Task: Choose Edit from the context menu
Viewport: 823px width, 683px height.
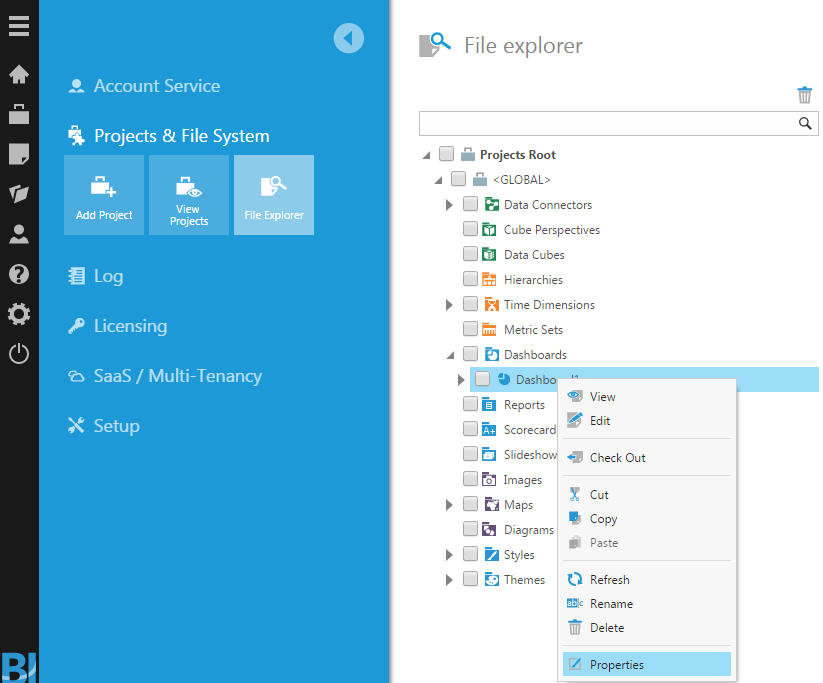Action: point(647,421)
